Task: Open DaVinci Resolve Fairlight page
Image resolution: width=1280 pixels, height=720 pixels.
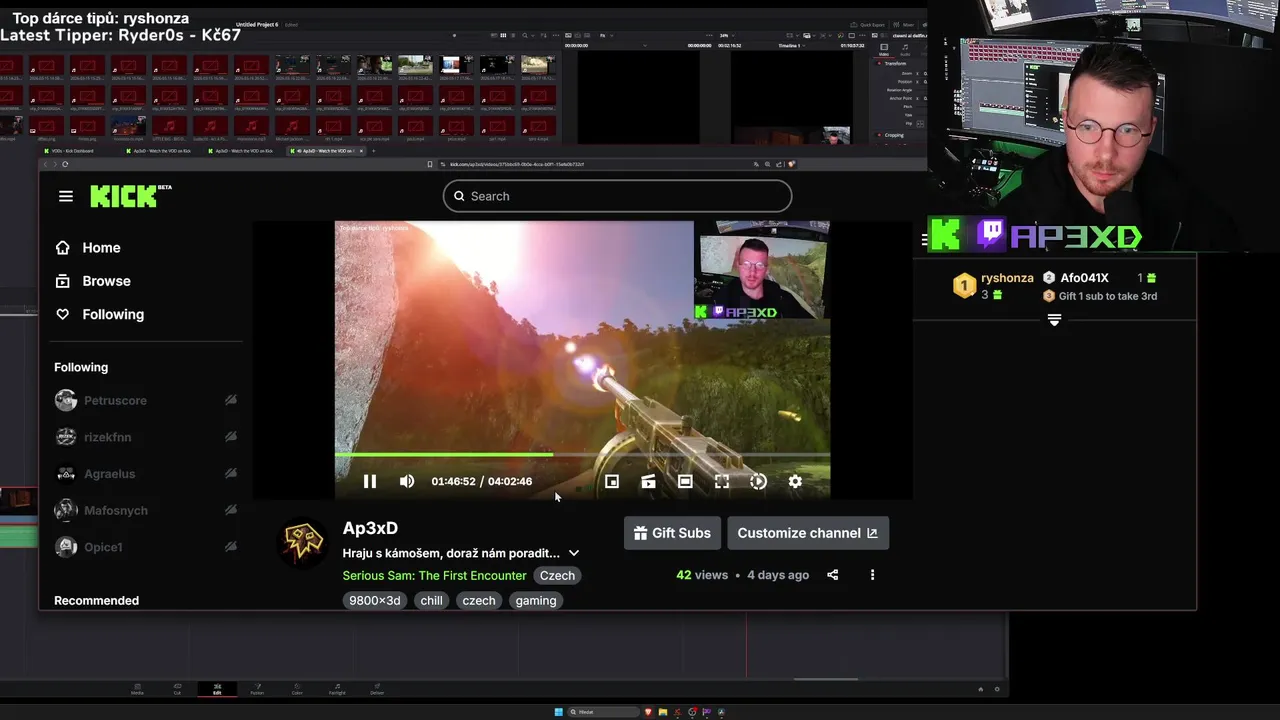Action: click(x=337, y=689)
